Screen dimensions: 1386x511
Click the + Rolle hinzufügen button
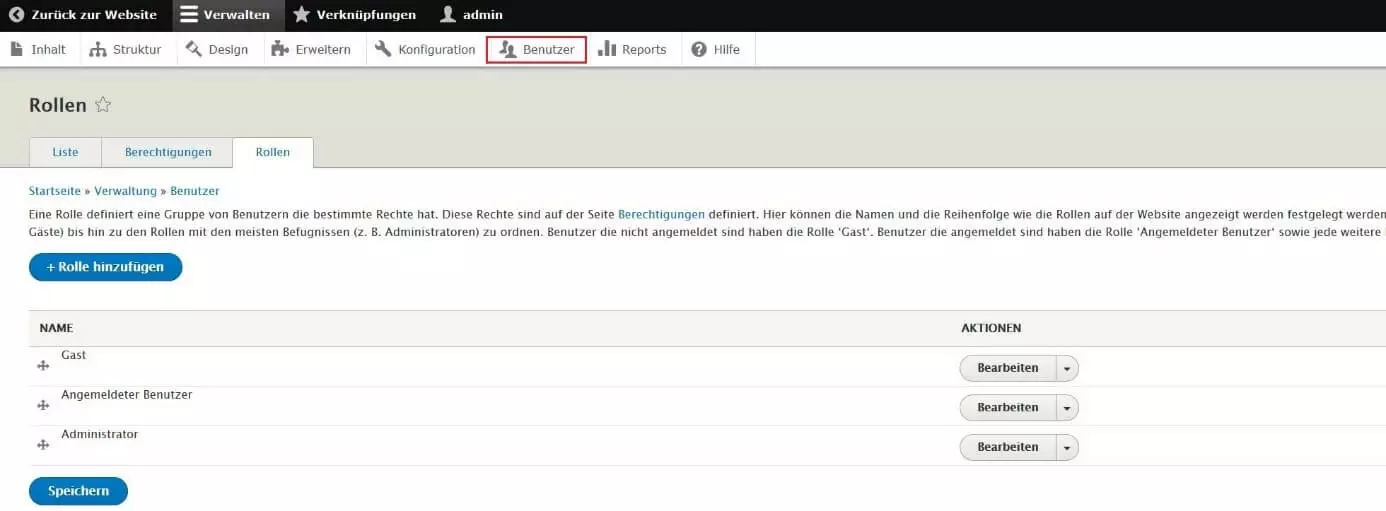105,267
